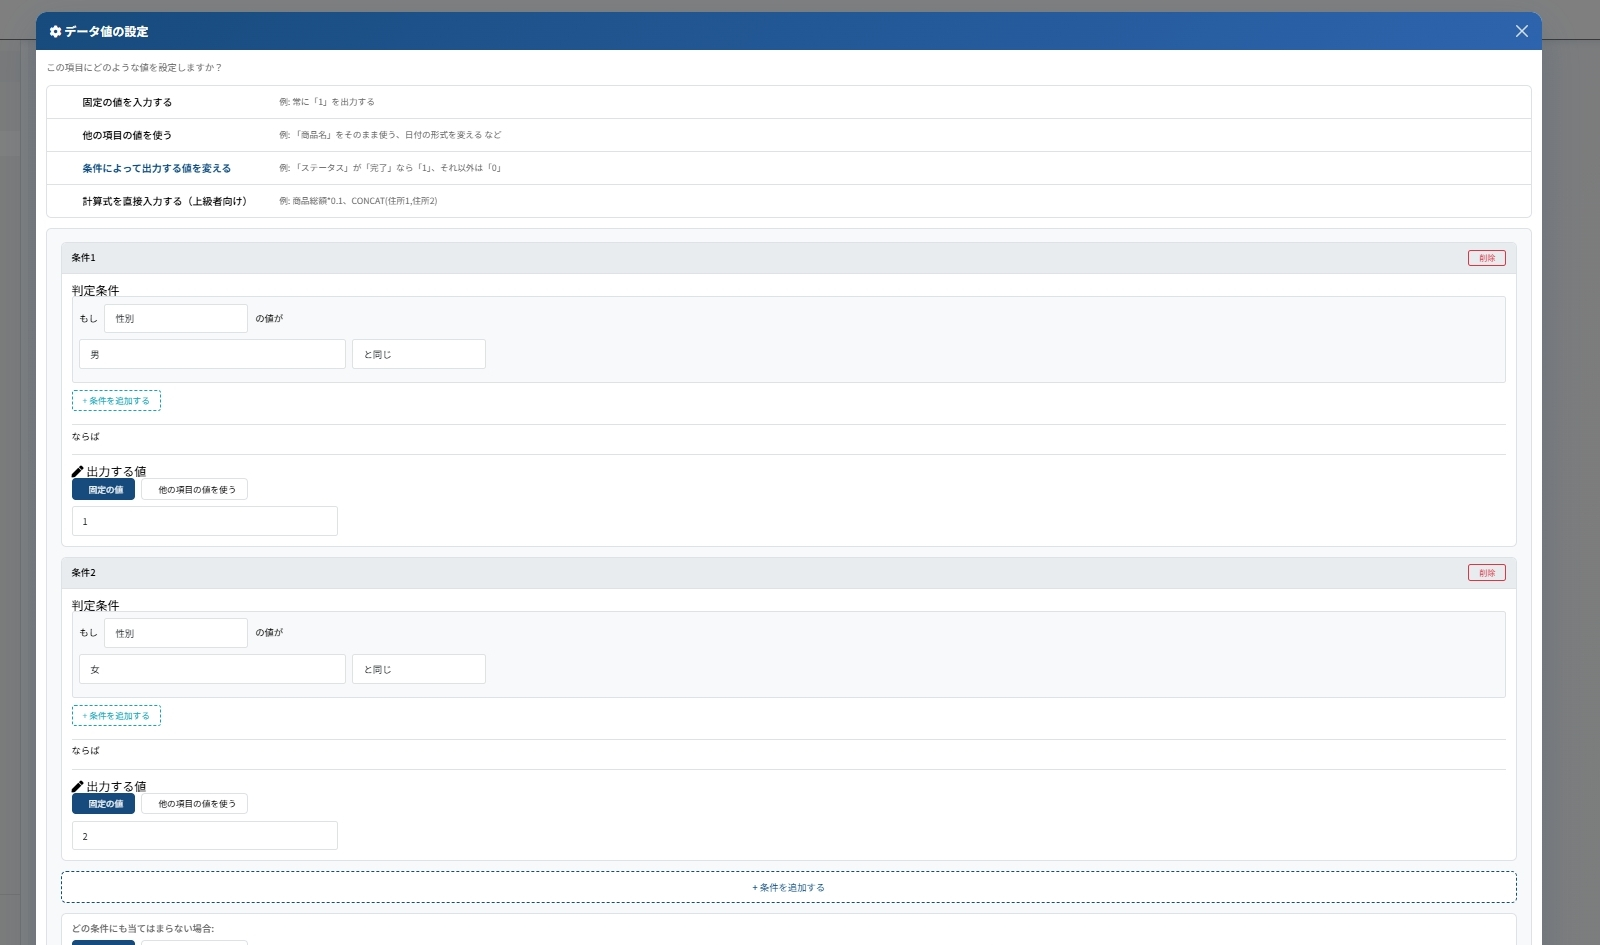Delete 条件2 with its 削除 button
This screenshot has width=1600, height=945.
pos(1486,573)
